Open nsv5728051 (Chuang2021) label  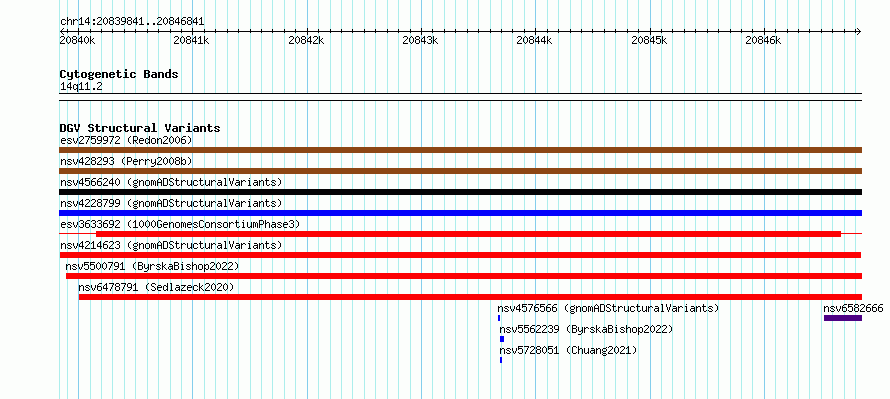point(568,351)
